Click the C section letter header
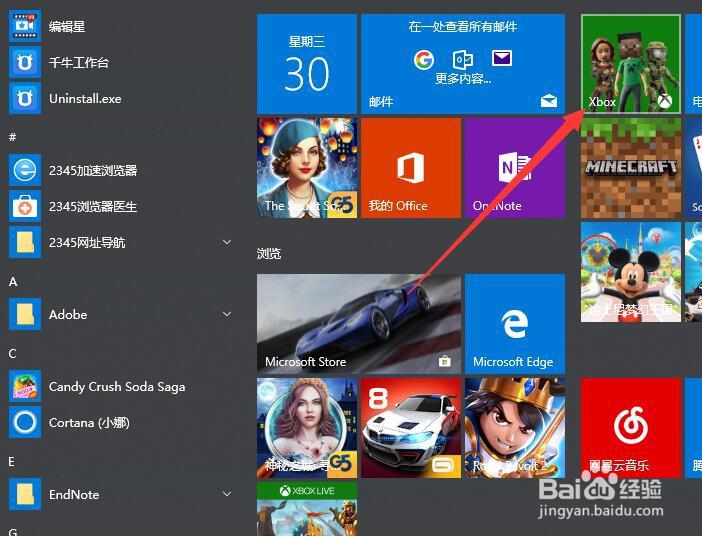702x536 pixels. (x=13, y=353)
